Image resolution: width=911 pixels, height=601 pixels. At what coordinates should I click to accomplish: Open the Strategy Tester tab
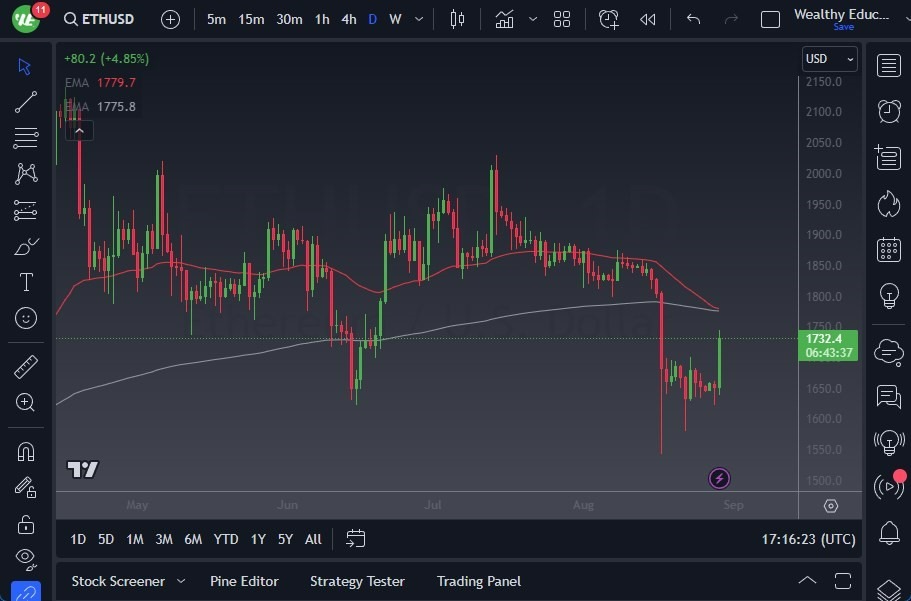pos(357,581)
